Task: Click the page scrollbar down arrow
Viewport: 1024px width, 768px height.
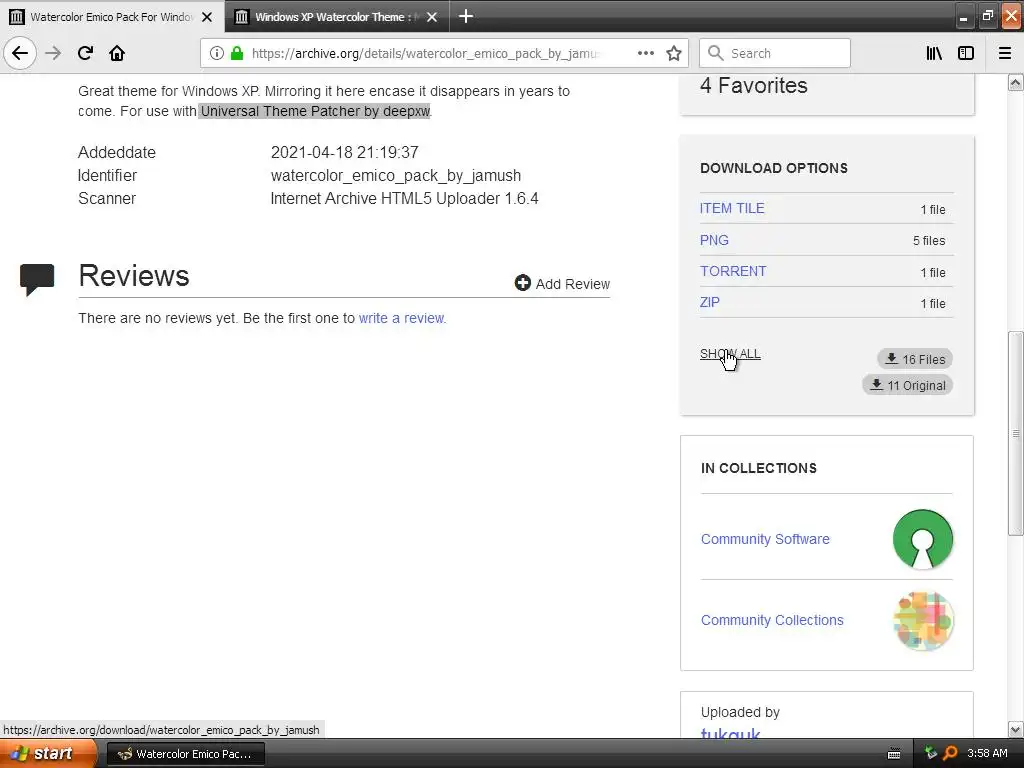Action: coord(1016,729)
